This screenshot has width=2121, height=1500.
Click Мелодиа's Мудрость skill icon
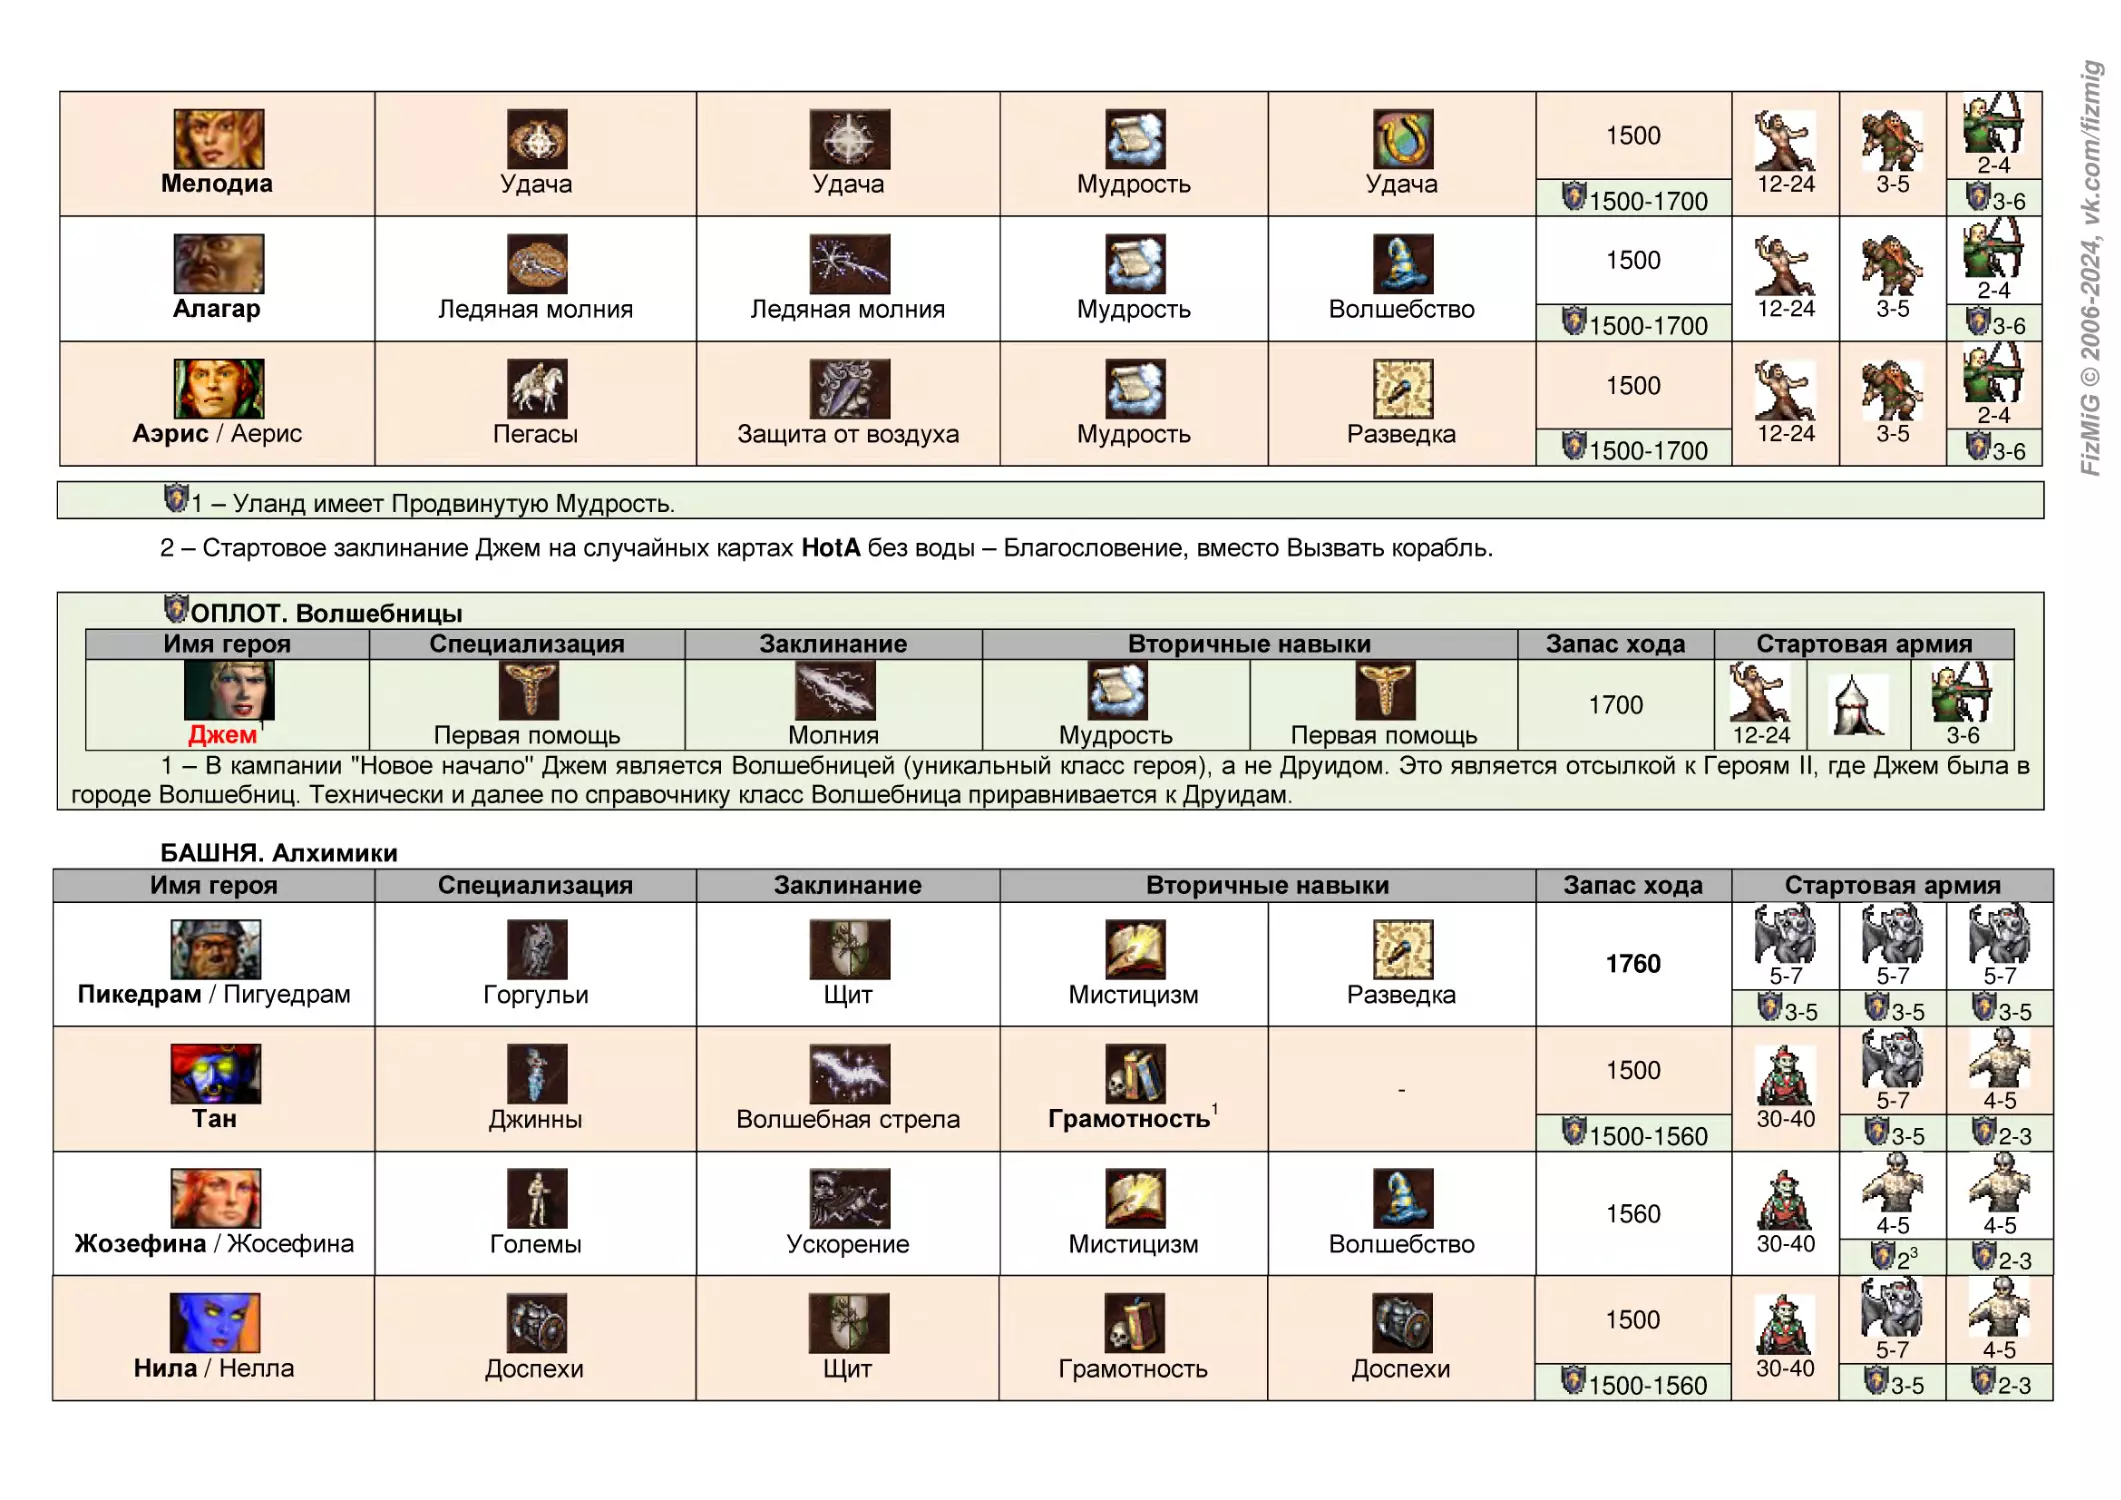[1135, 139]
